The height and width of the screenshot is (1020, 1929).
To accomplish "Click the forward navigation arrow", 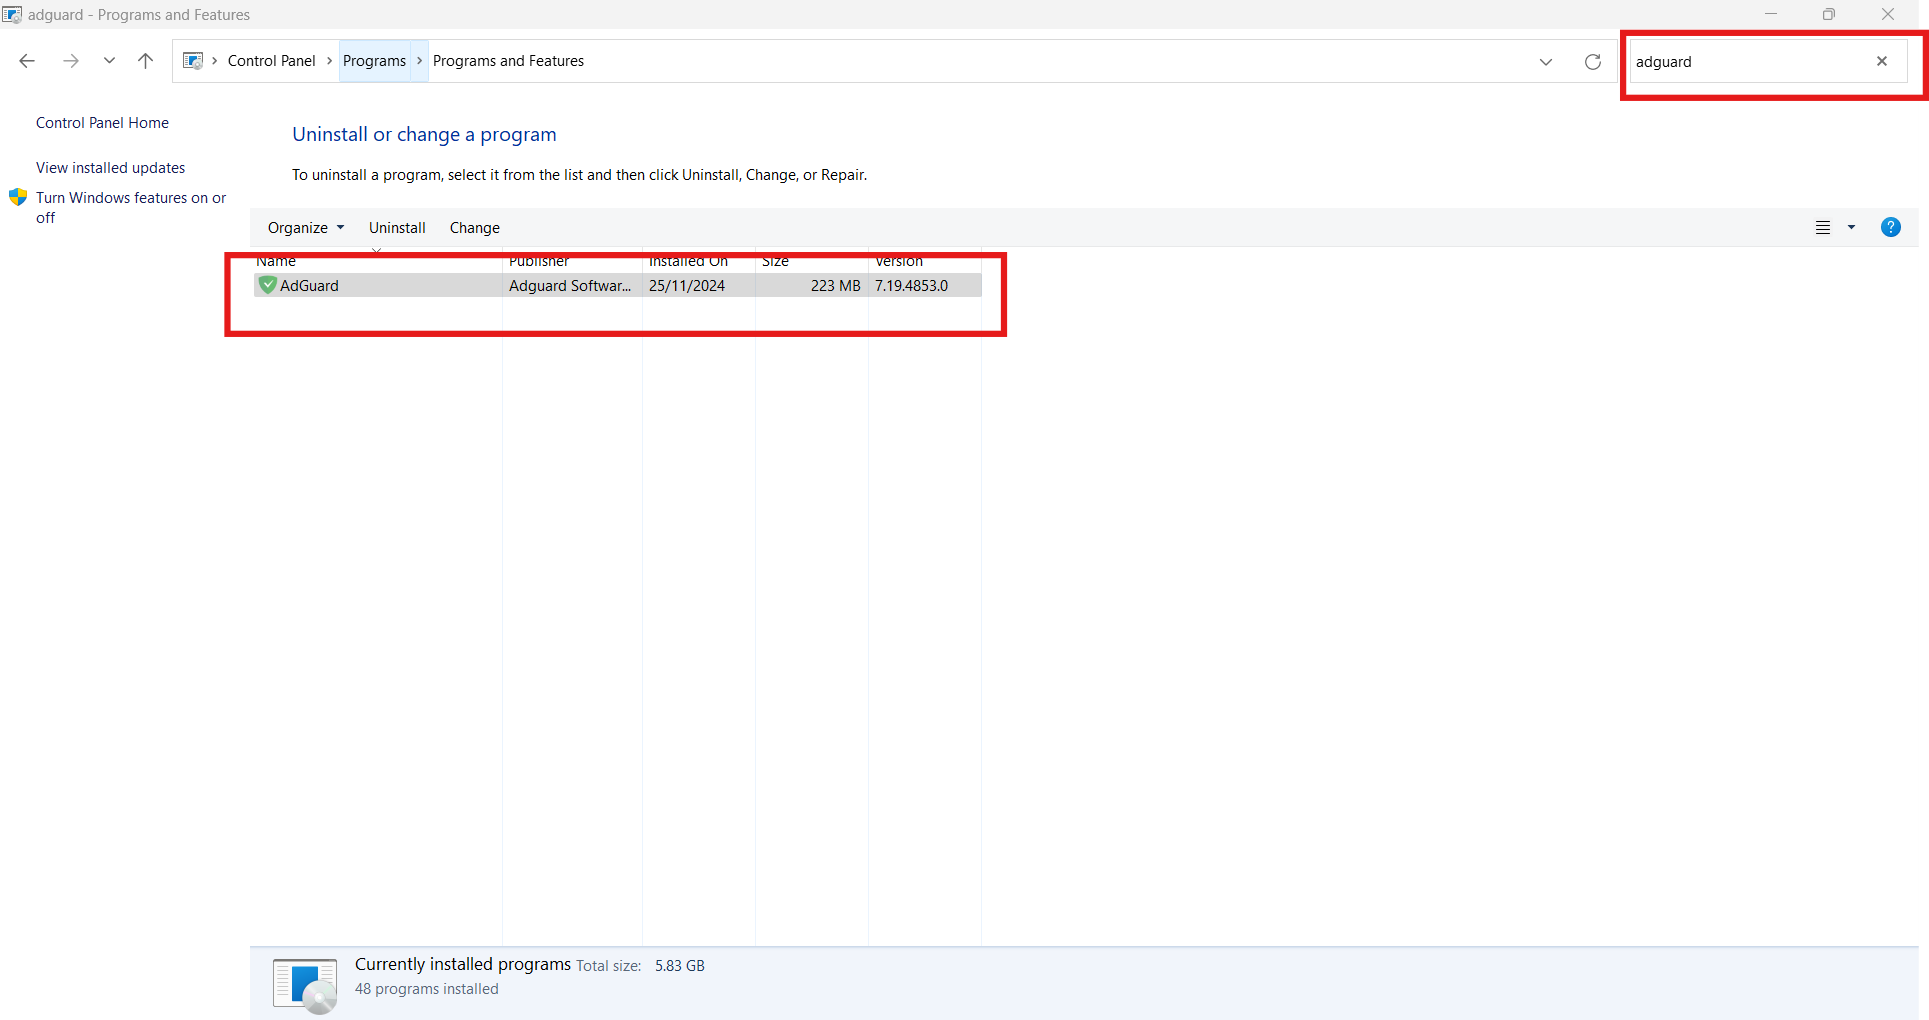I will point(70,61).
